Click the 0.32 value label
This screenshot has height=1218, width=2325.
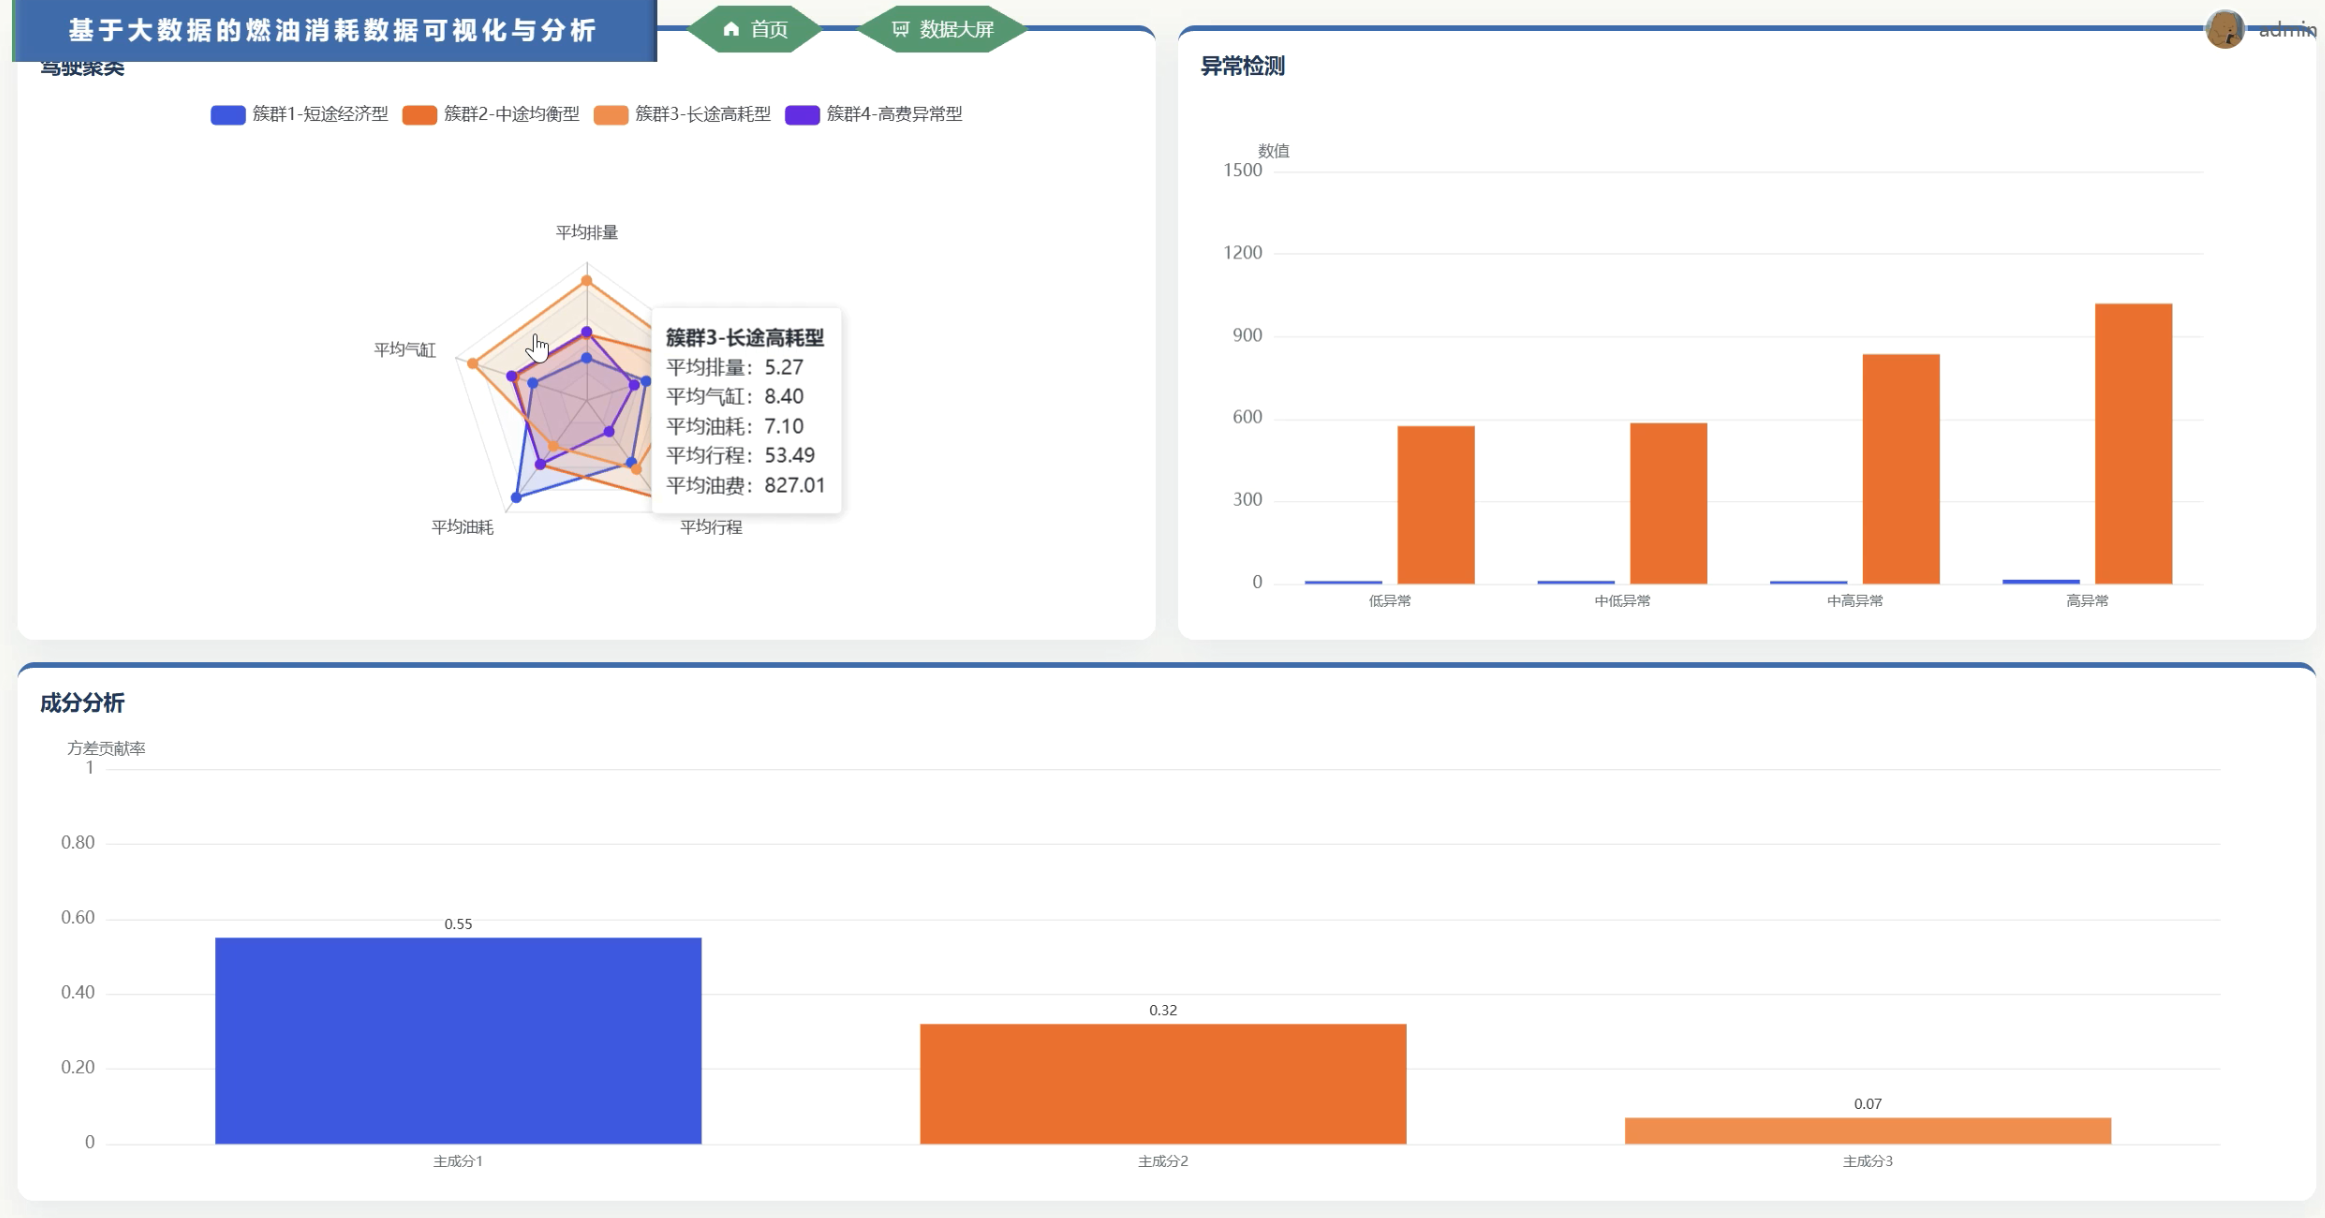point(1163,1010)
